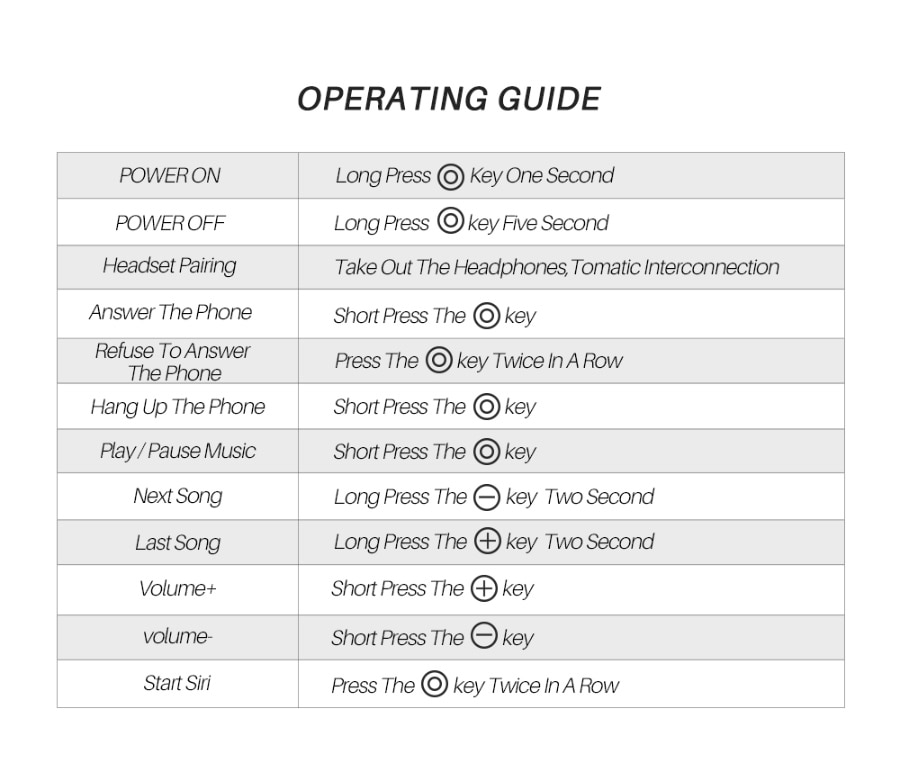Click the Last Song label
The image size is (900, 772).
tap(178, 543)
